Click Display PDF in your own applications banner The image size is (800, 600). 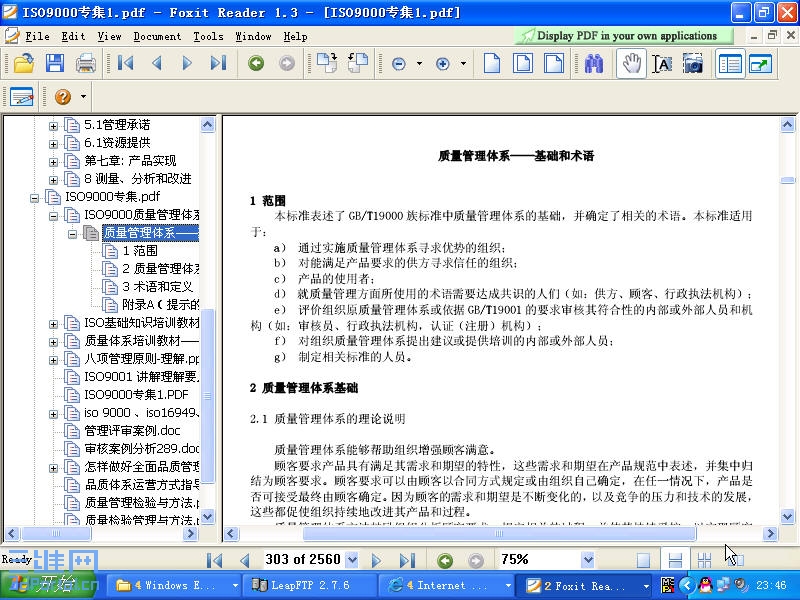pyautogui.click(x=623, y=36)
